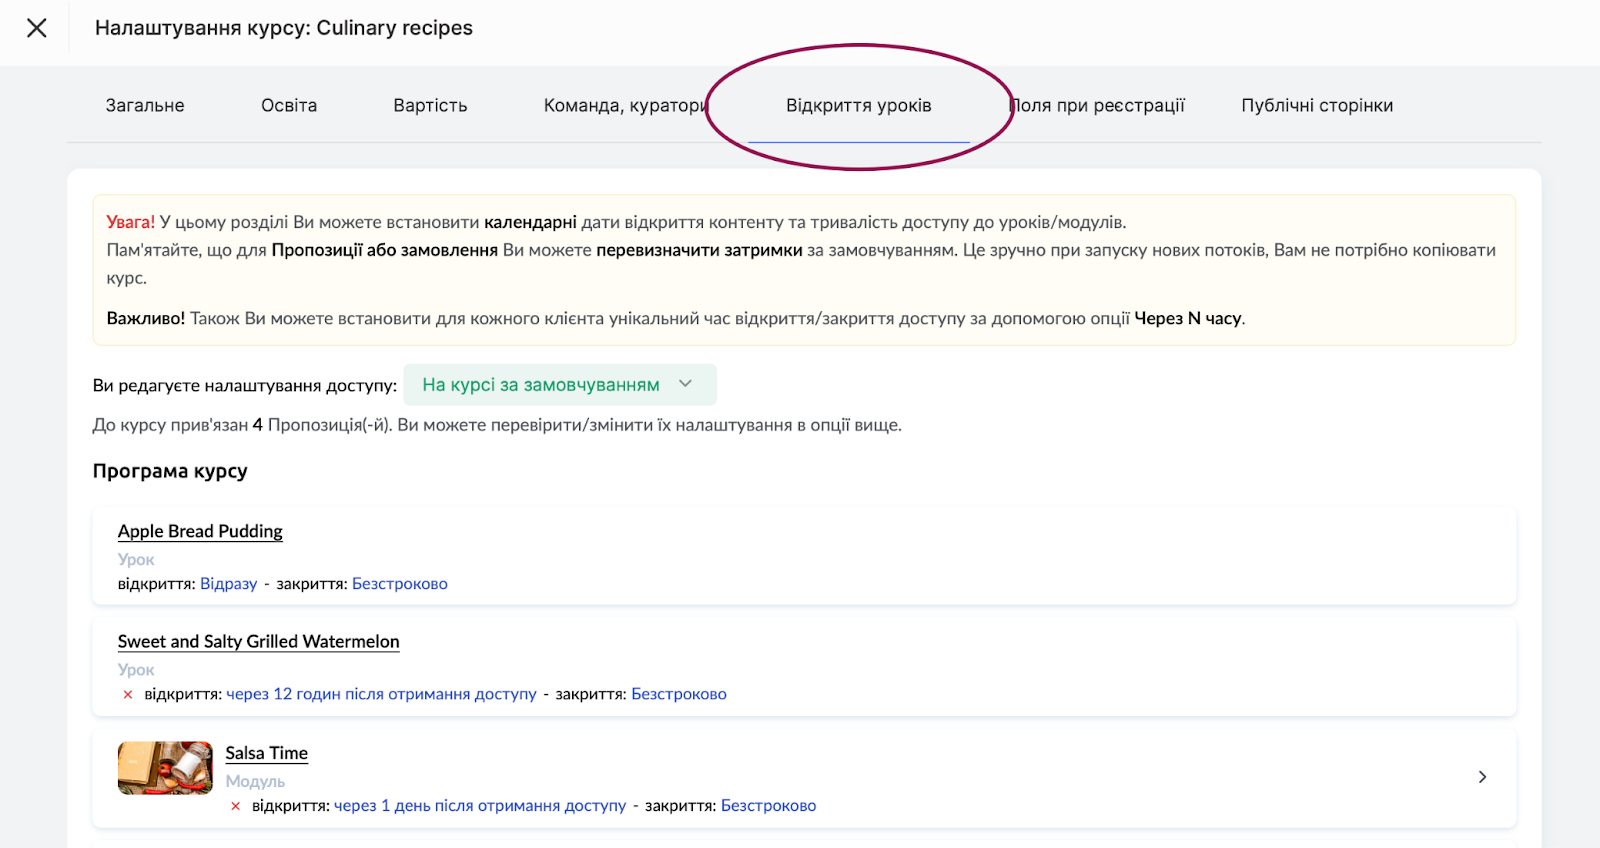Viewport: 1600px width, 848px height.
Task: Click the Salsa Time module title
Action: coord(266,753)
